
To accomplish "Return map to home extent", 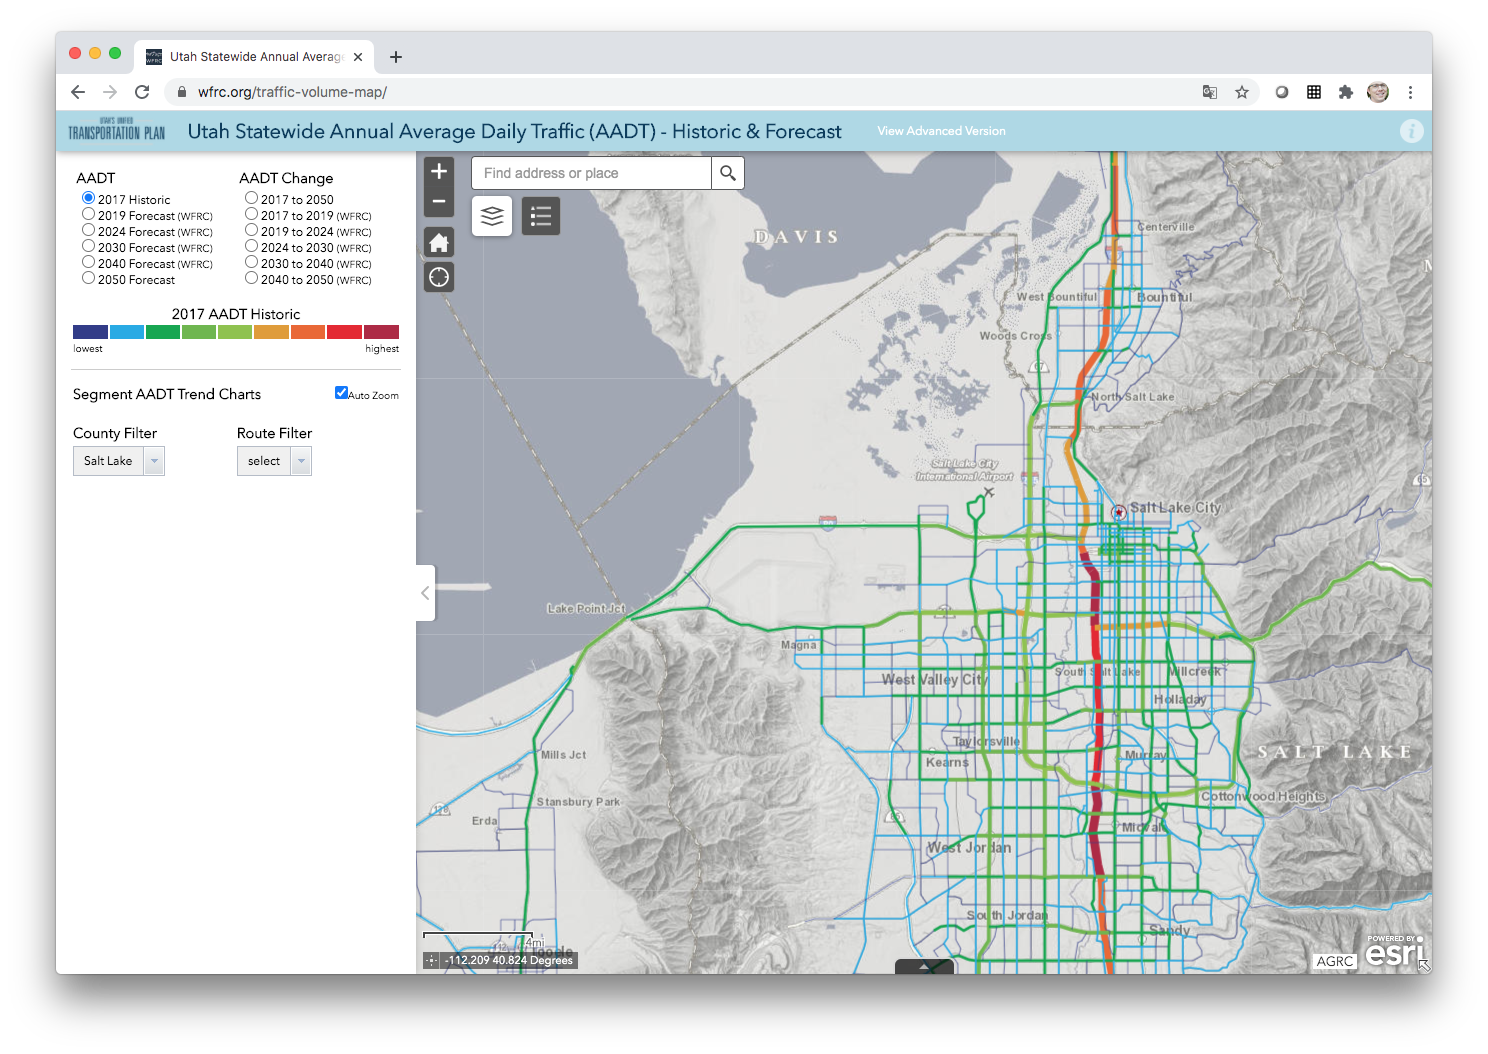I will pyautogui.click(x=439, y=242).
